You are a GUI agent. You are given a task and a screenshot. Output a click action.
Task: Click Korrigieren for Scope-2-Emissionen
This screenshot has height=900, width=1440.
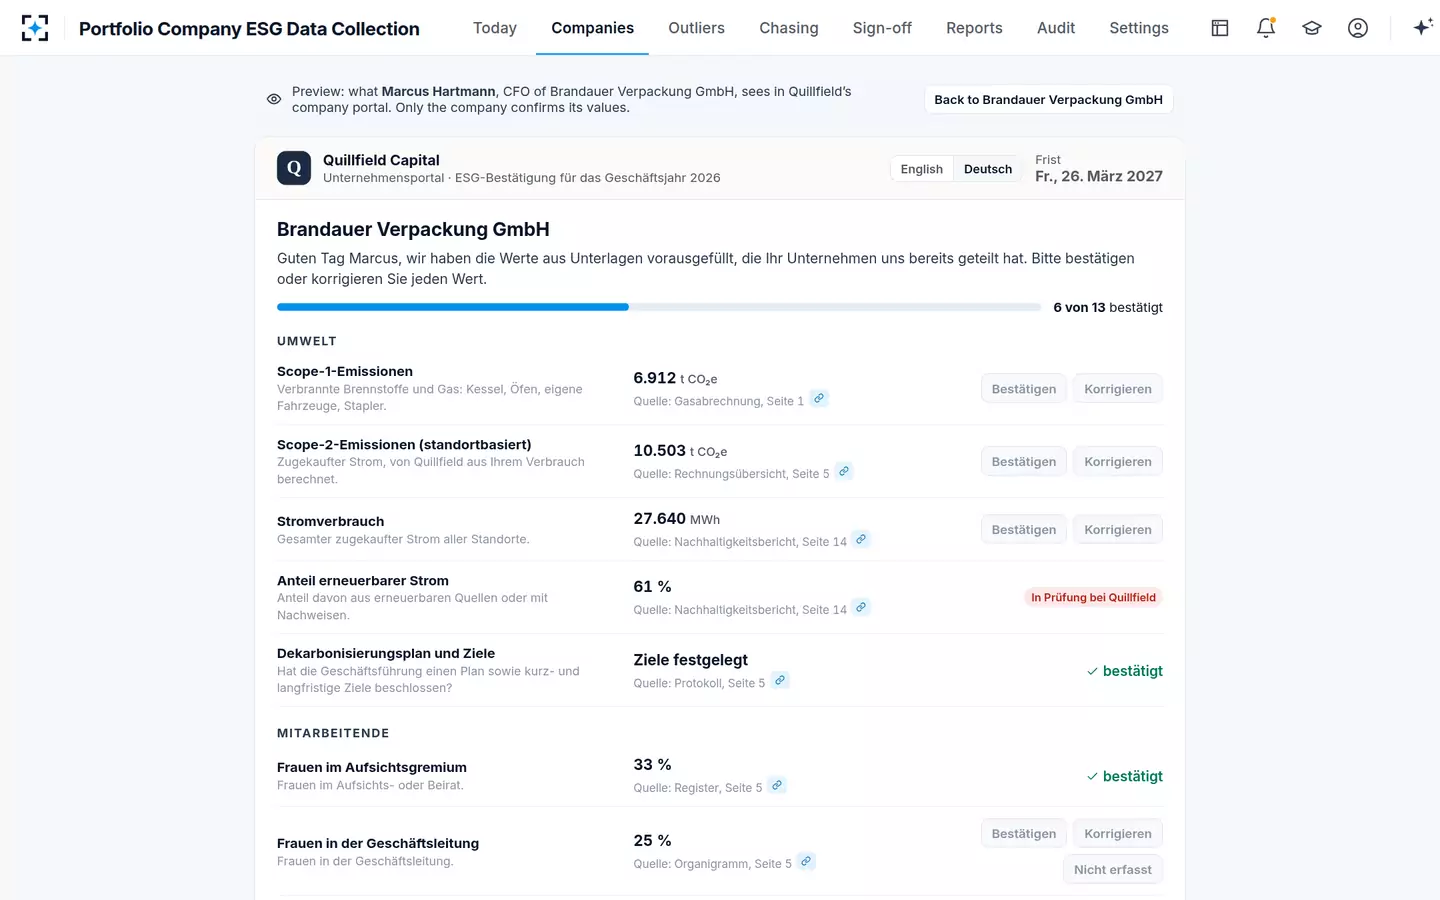click(x=1117, y=462)
